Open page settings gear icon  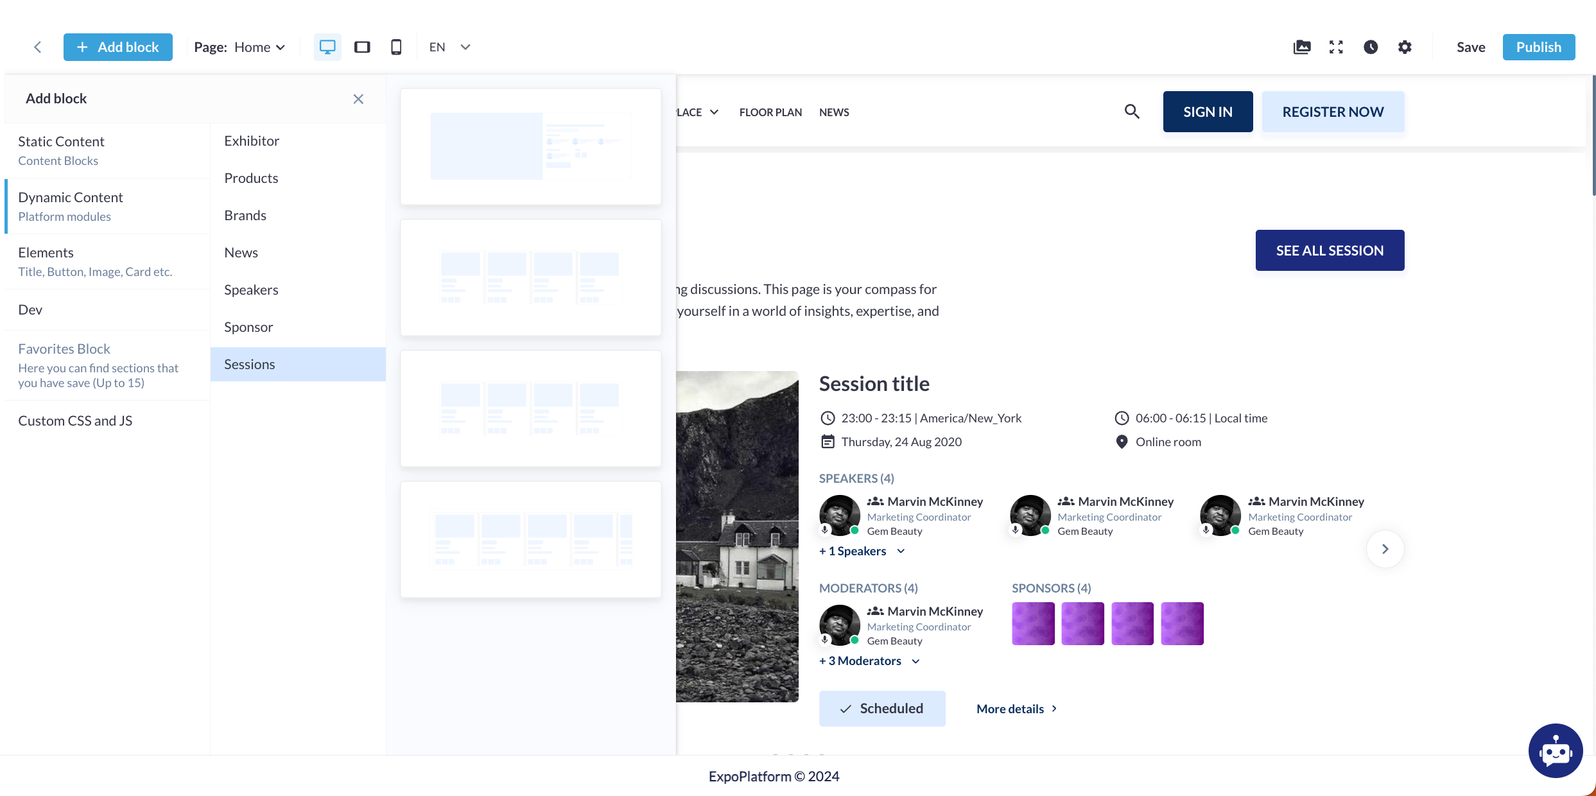pyautogui.click(x=1405, y=47)
